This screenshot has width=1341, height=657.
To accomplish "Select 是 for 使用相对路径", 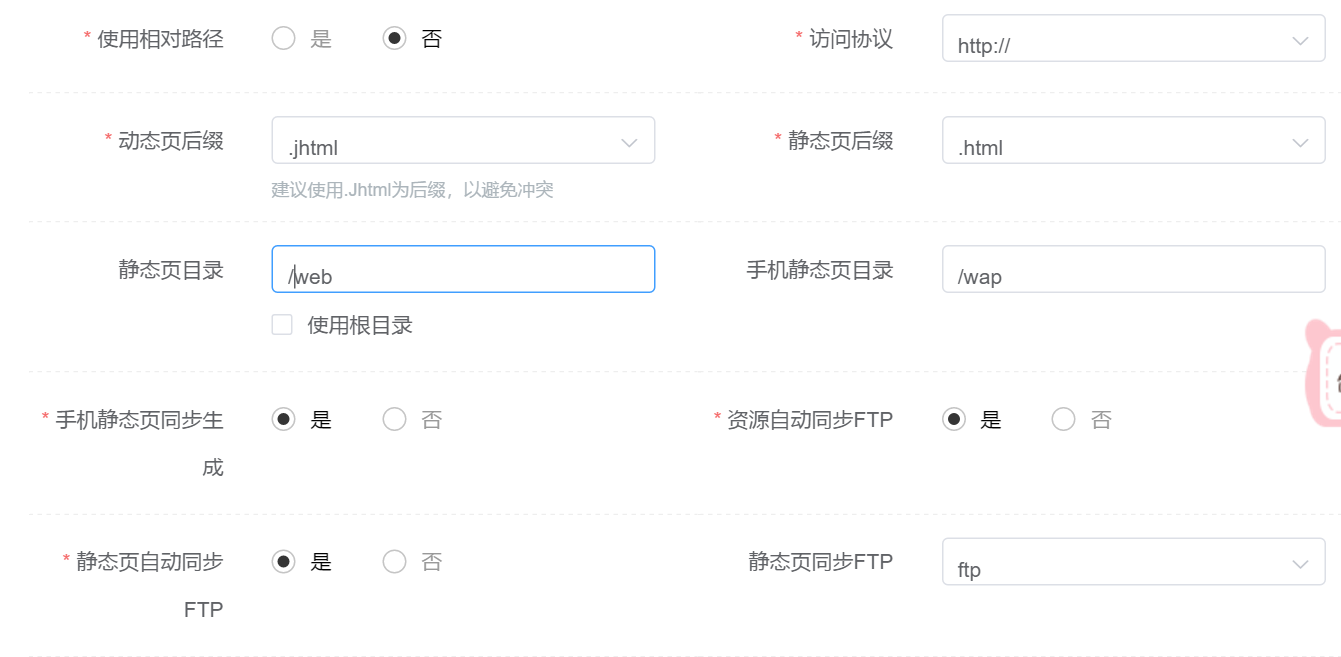I will coord(284,39).
